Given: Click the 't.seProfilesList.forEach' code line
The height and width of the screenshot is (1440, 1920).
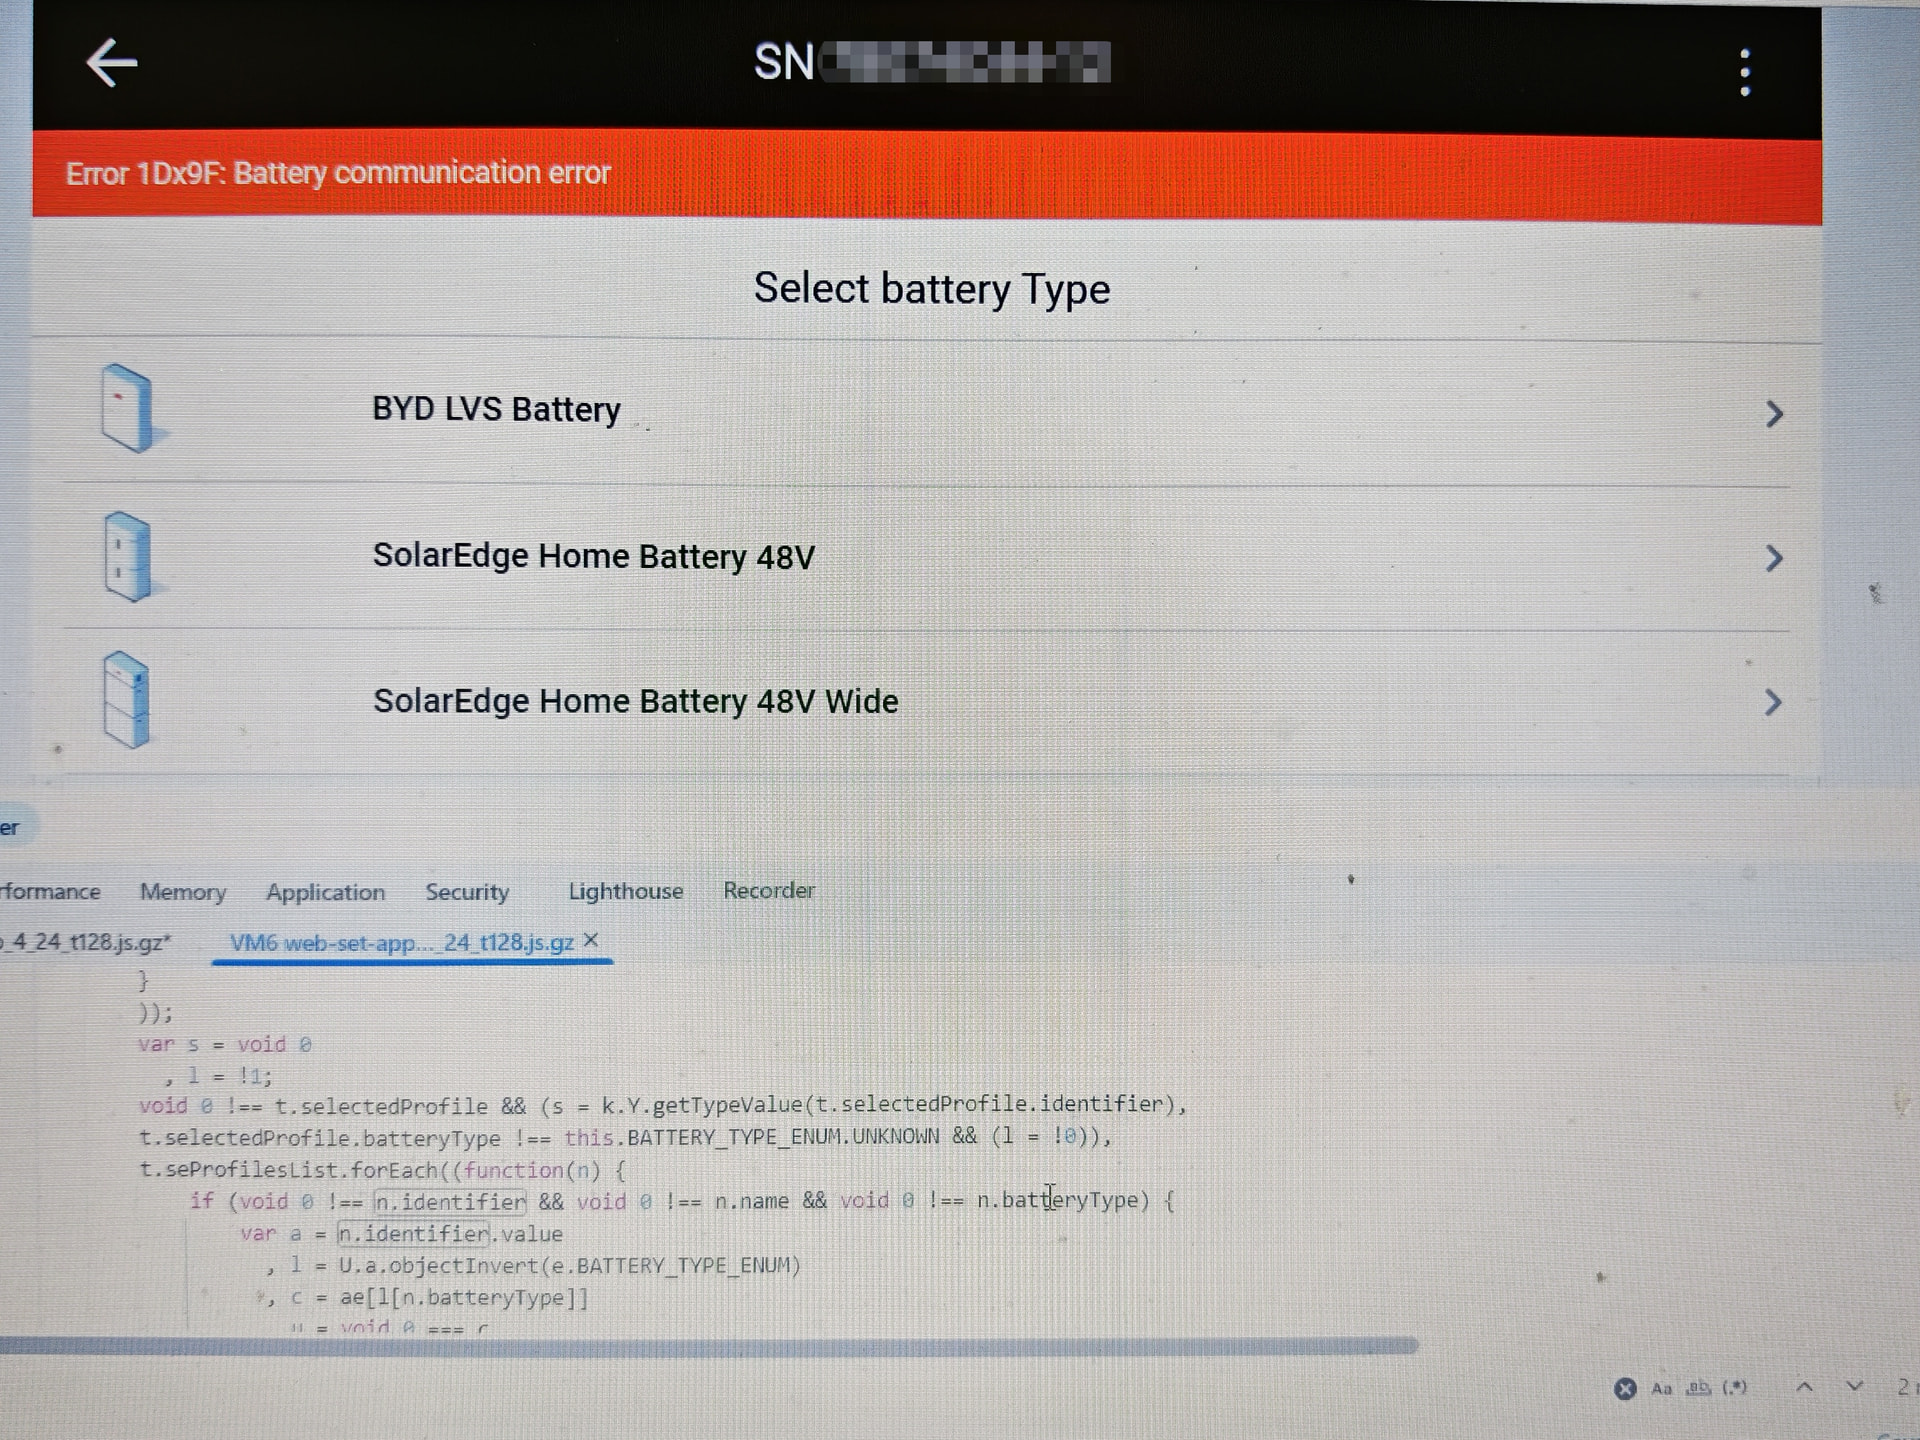Looking at the screenshot, I should tap(382, 1170).
